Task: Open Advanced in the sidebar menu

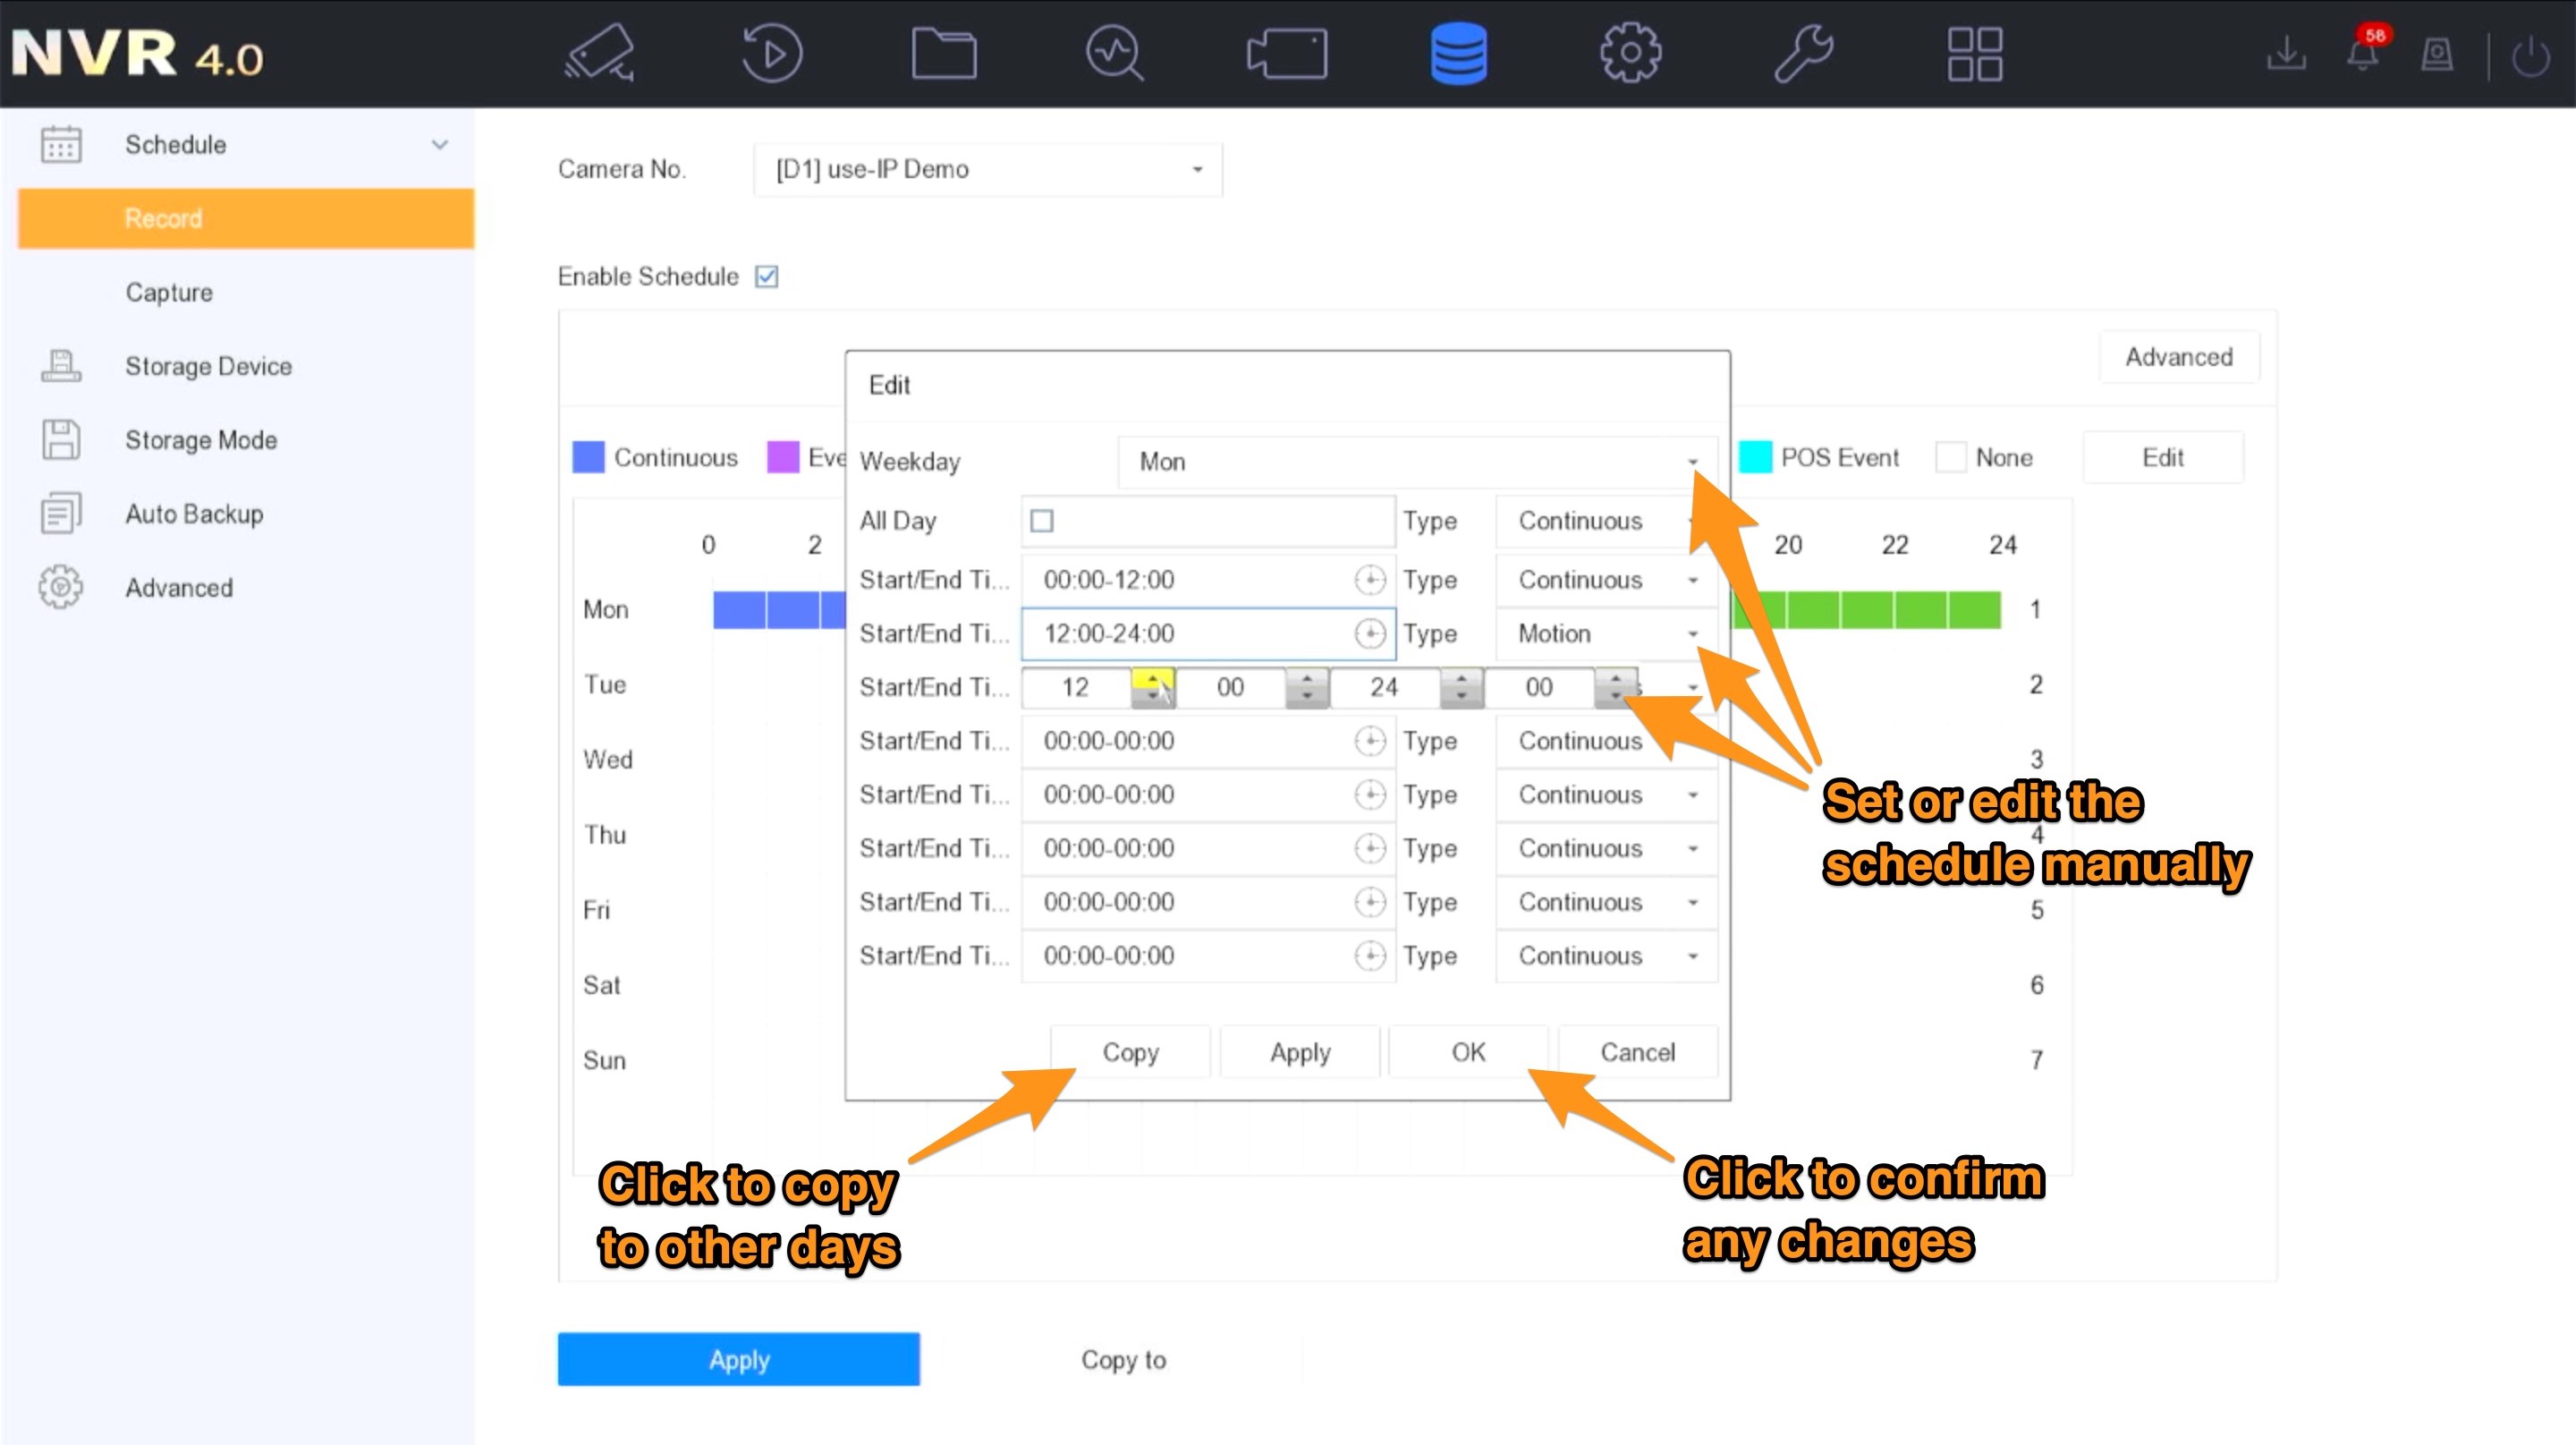Action: tap(179, 588)
